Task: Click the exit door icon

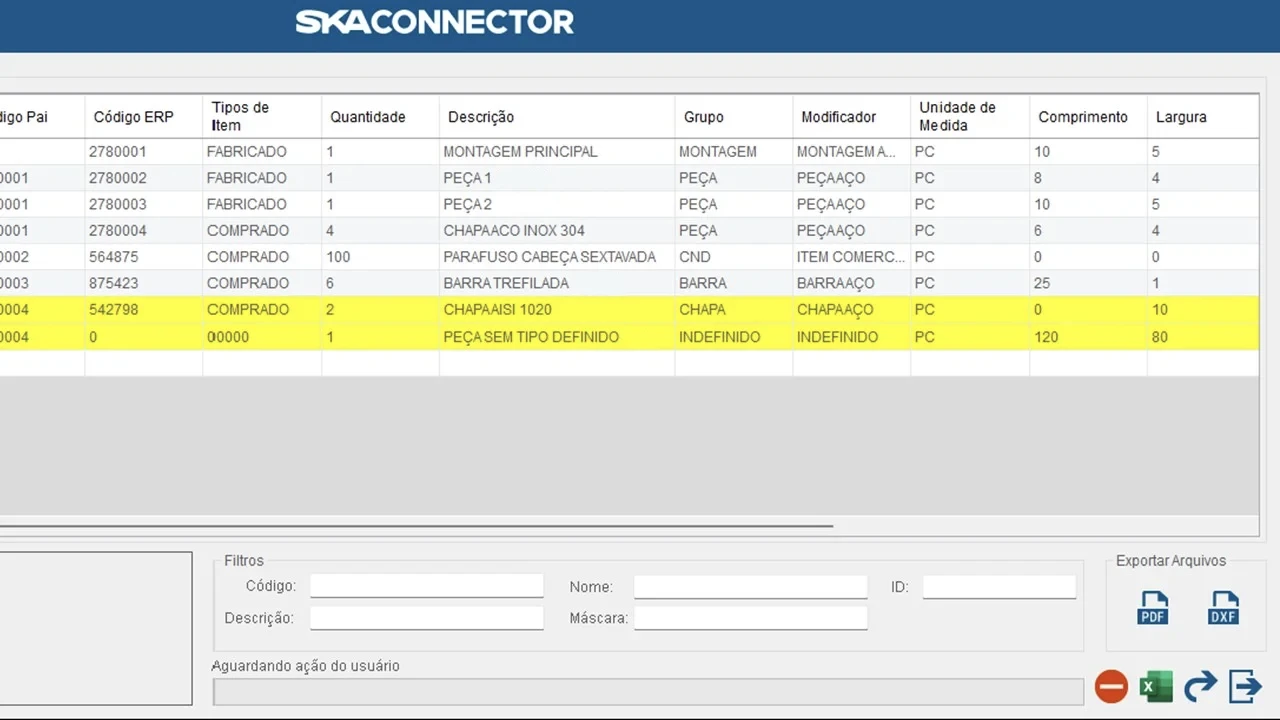Action: (1245, 686)
